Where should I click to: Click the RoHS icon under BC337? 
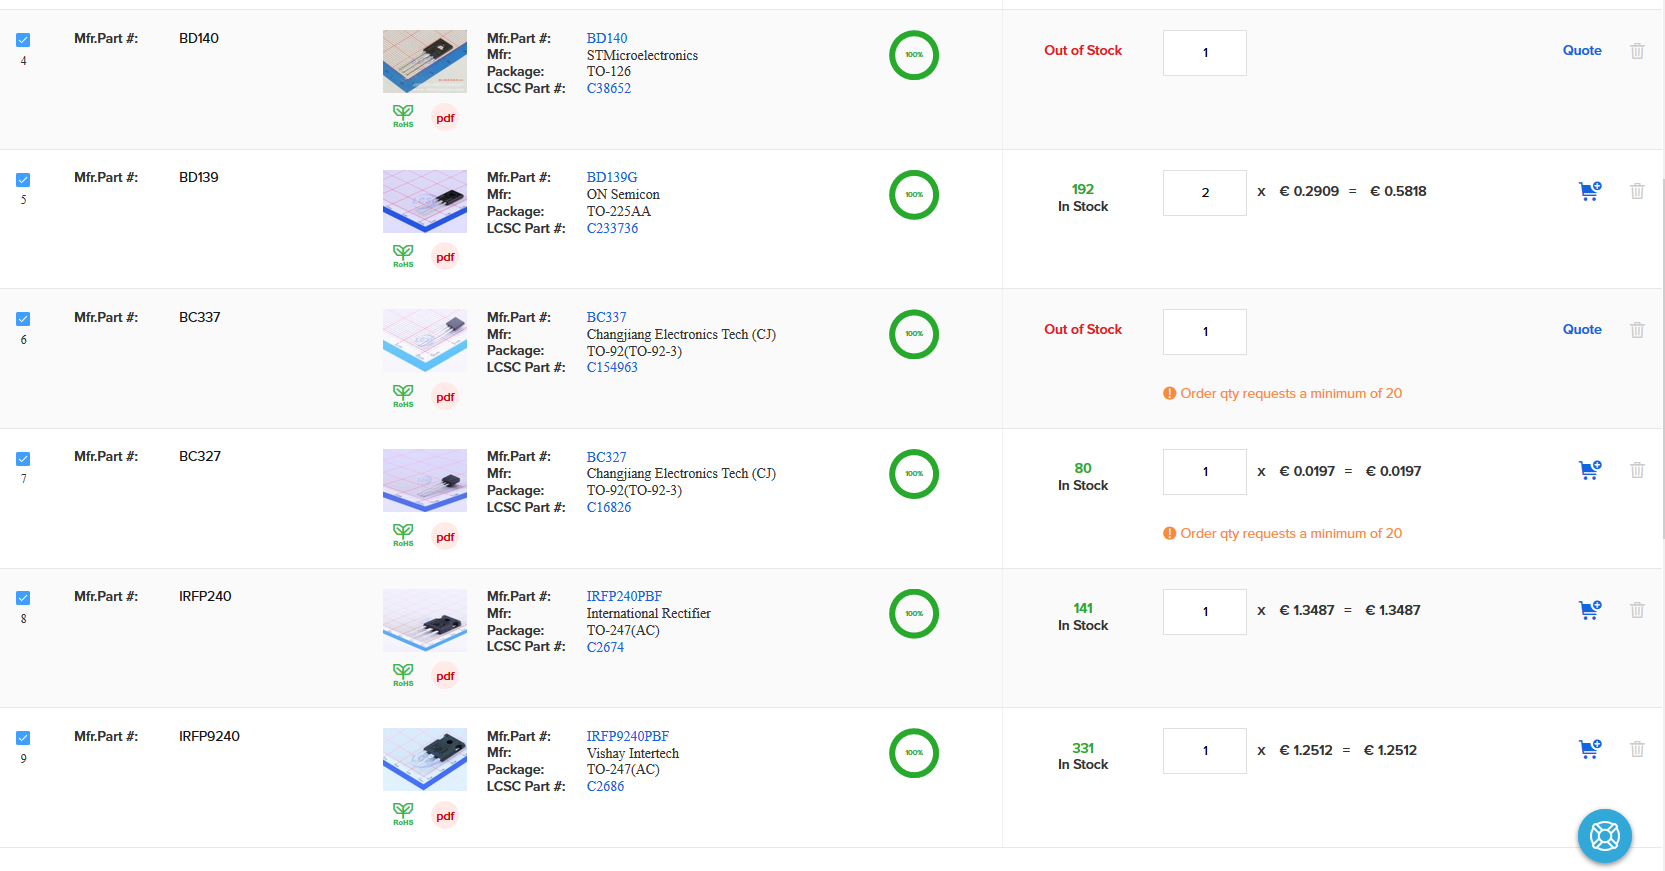coord(403,396)
